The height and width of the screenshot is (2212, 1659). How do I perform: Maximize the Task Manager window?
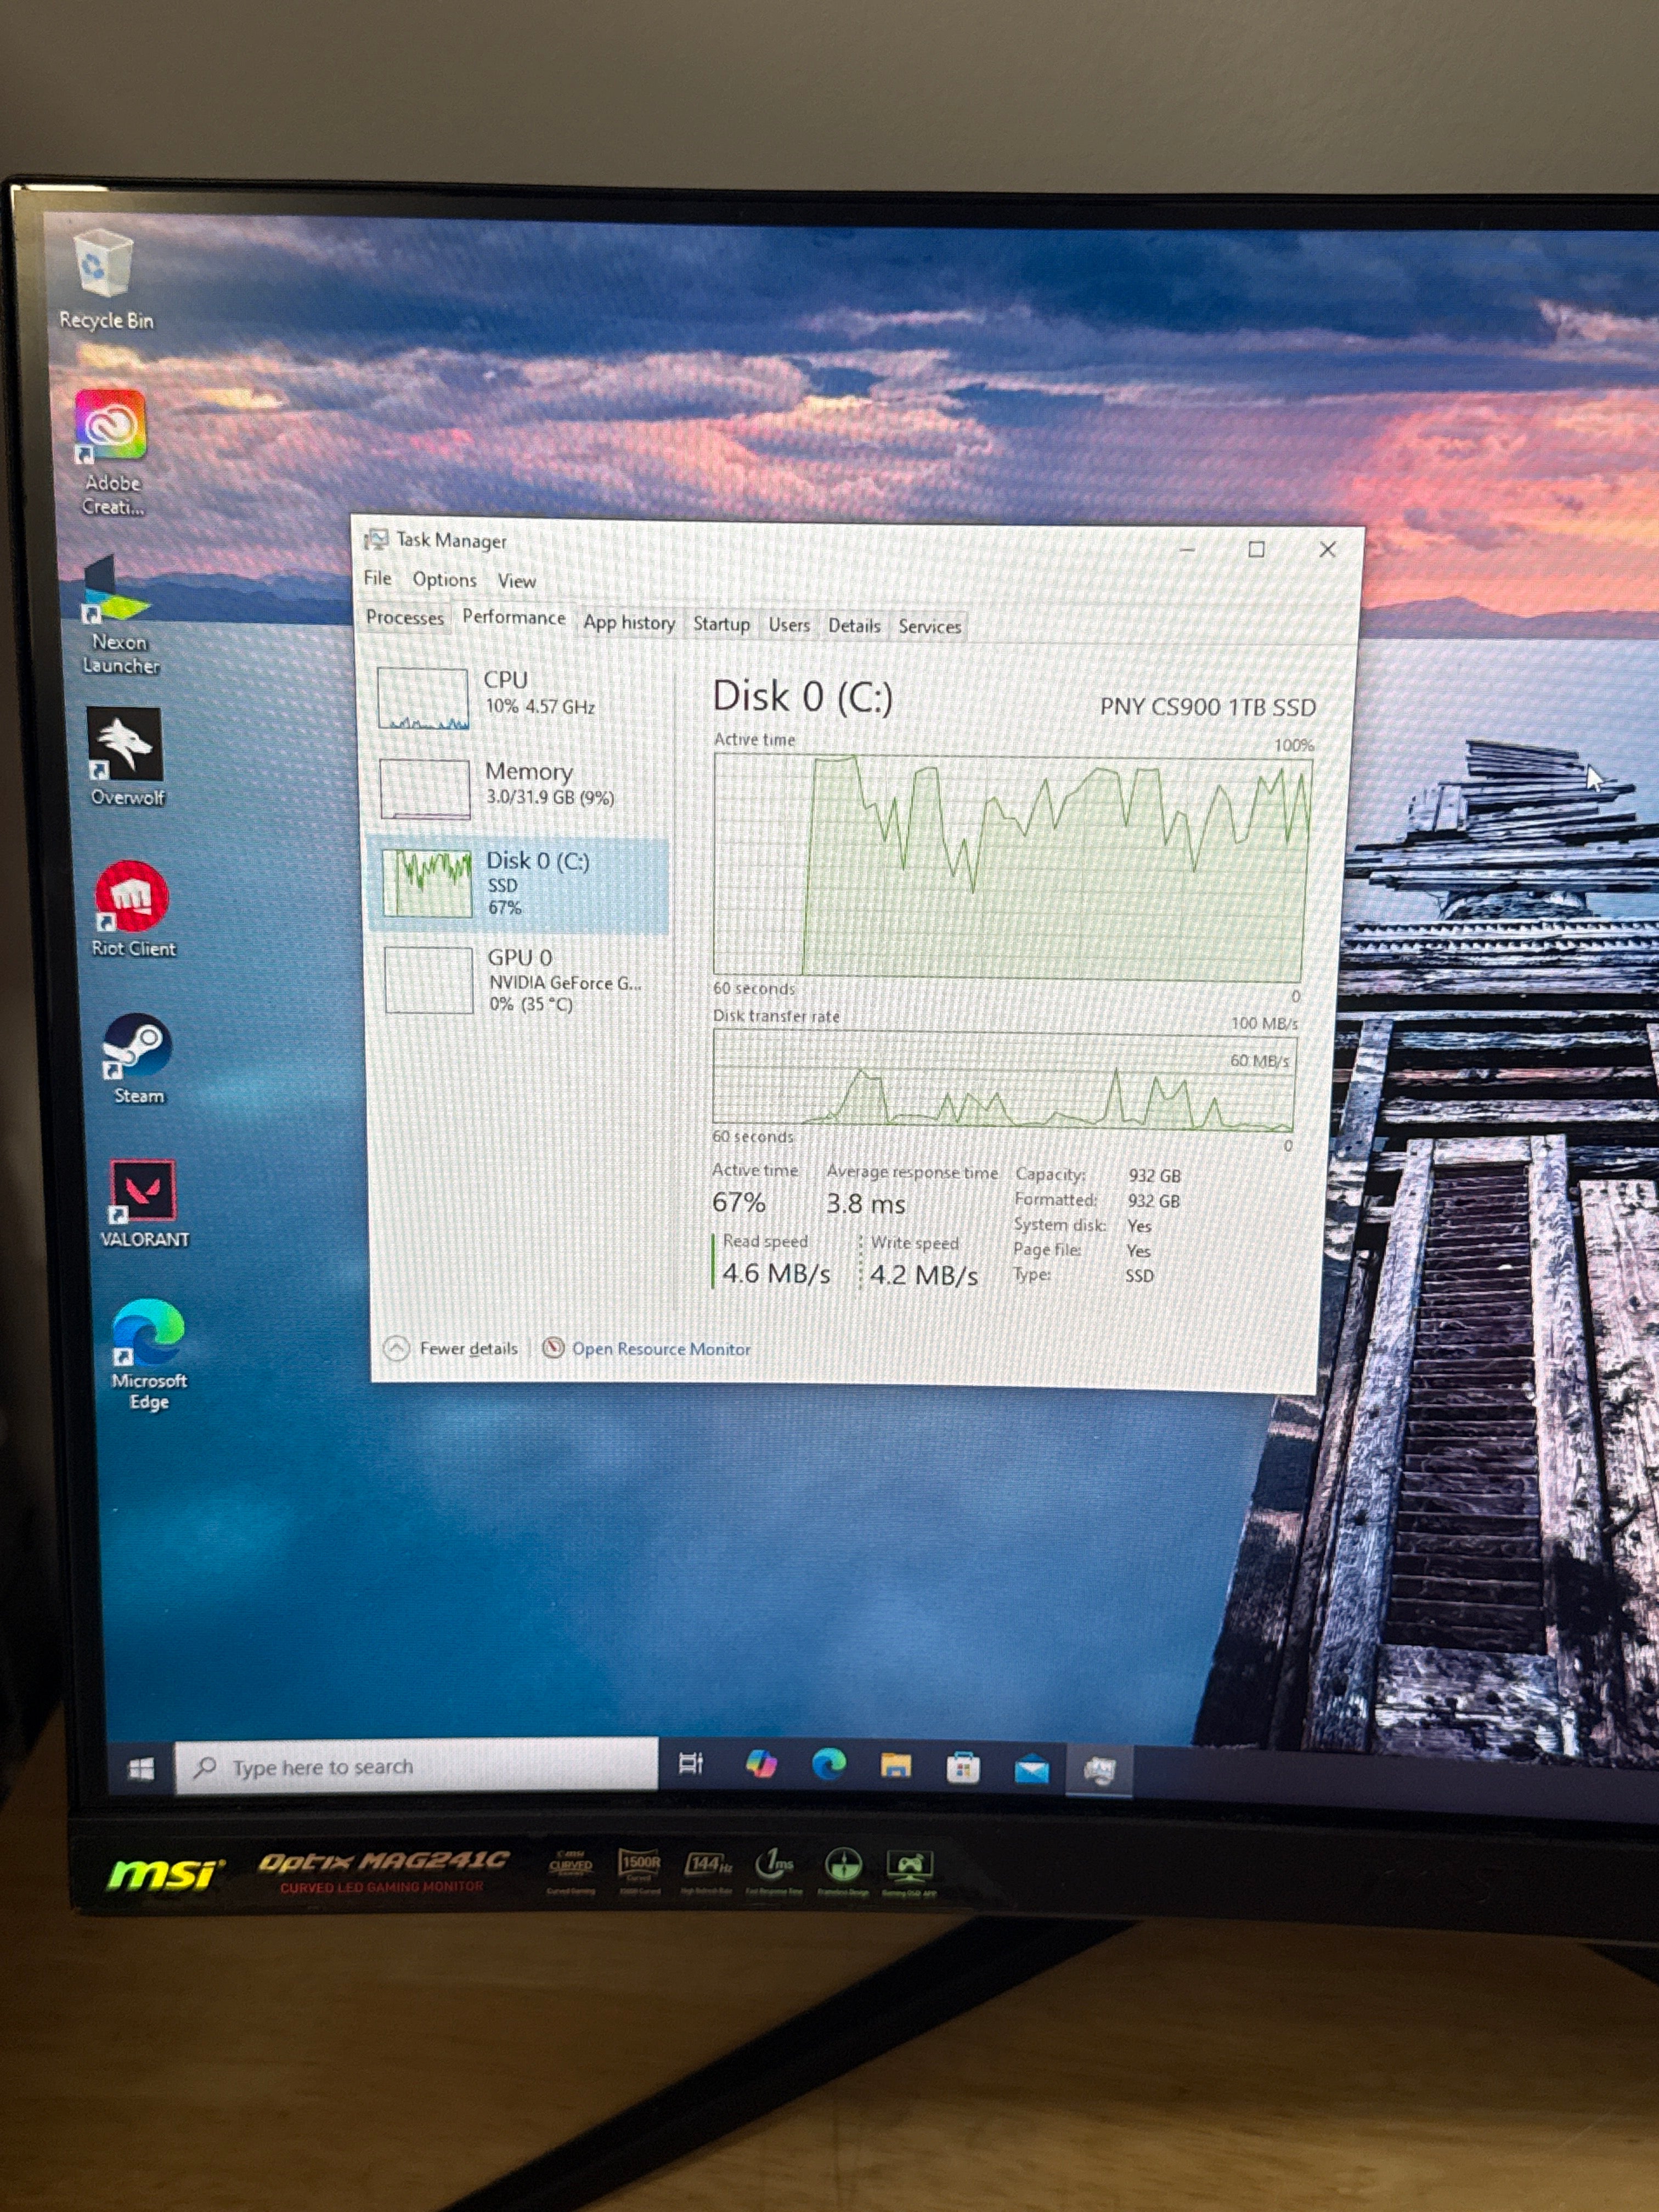[x=1256, y=549]
